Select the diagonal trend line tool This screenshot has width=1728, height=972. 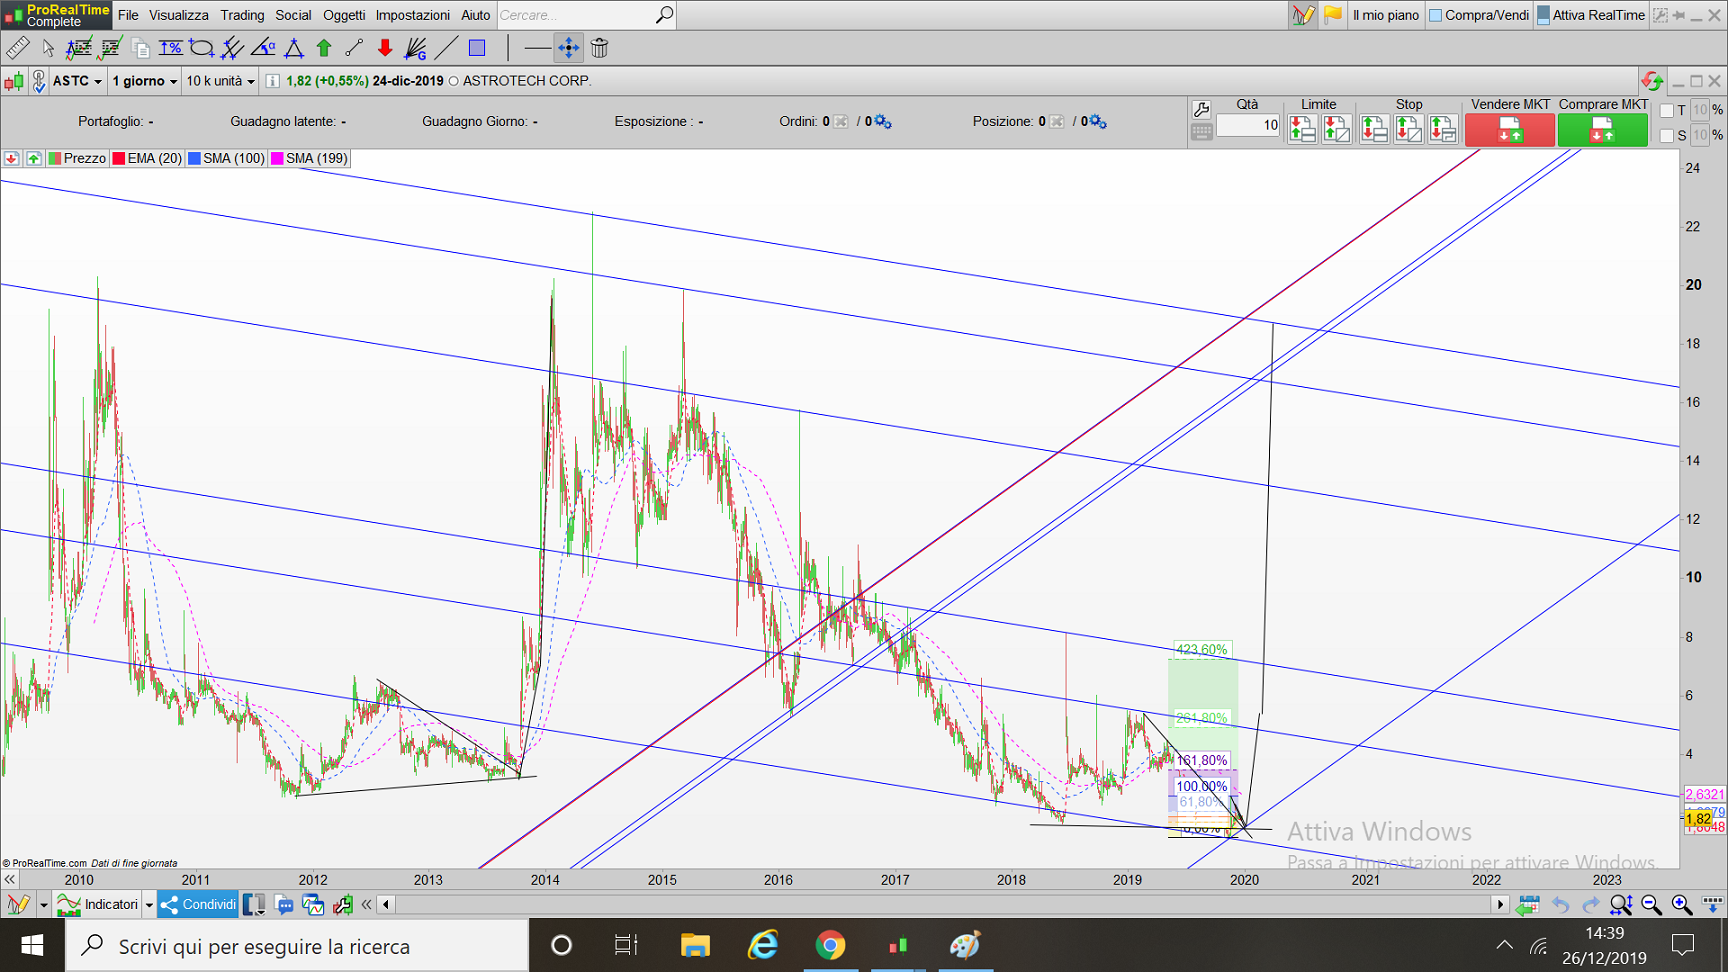447,47
